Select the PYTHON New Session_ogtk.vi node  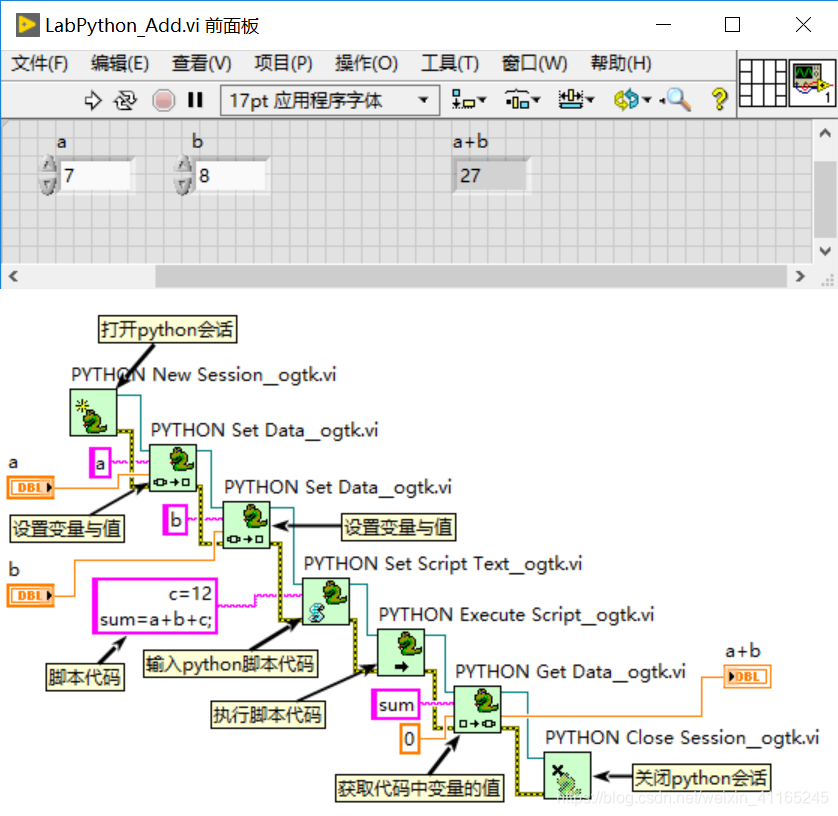[92, 414]
